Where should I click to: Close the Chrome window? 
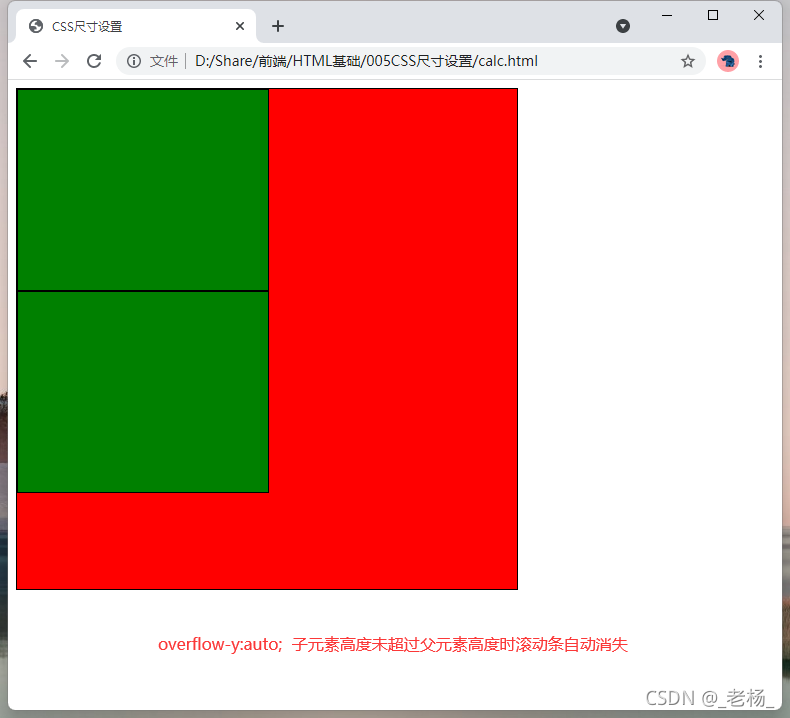point(759,15)
